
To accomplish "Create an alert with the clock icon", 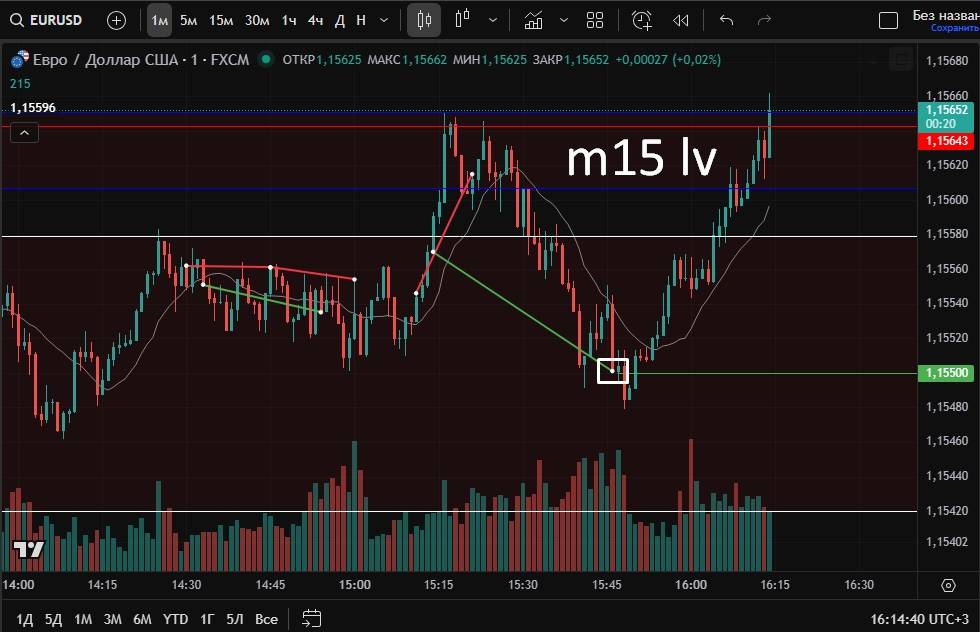I will (x=642, y=20).
